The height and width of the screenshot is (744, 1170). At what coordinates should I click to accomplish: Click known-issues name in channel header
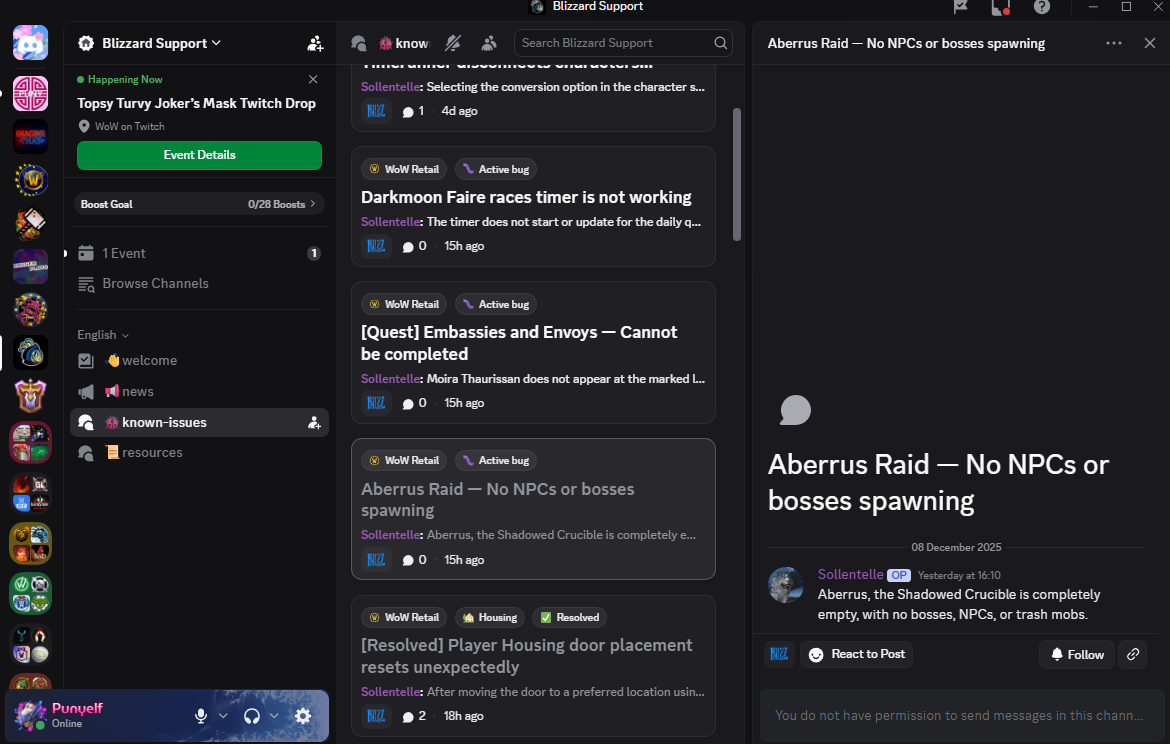(x=412, y=43)
